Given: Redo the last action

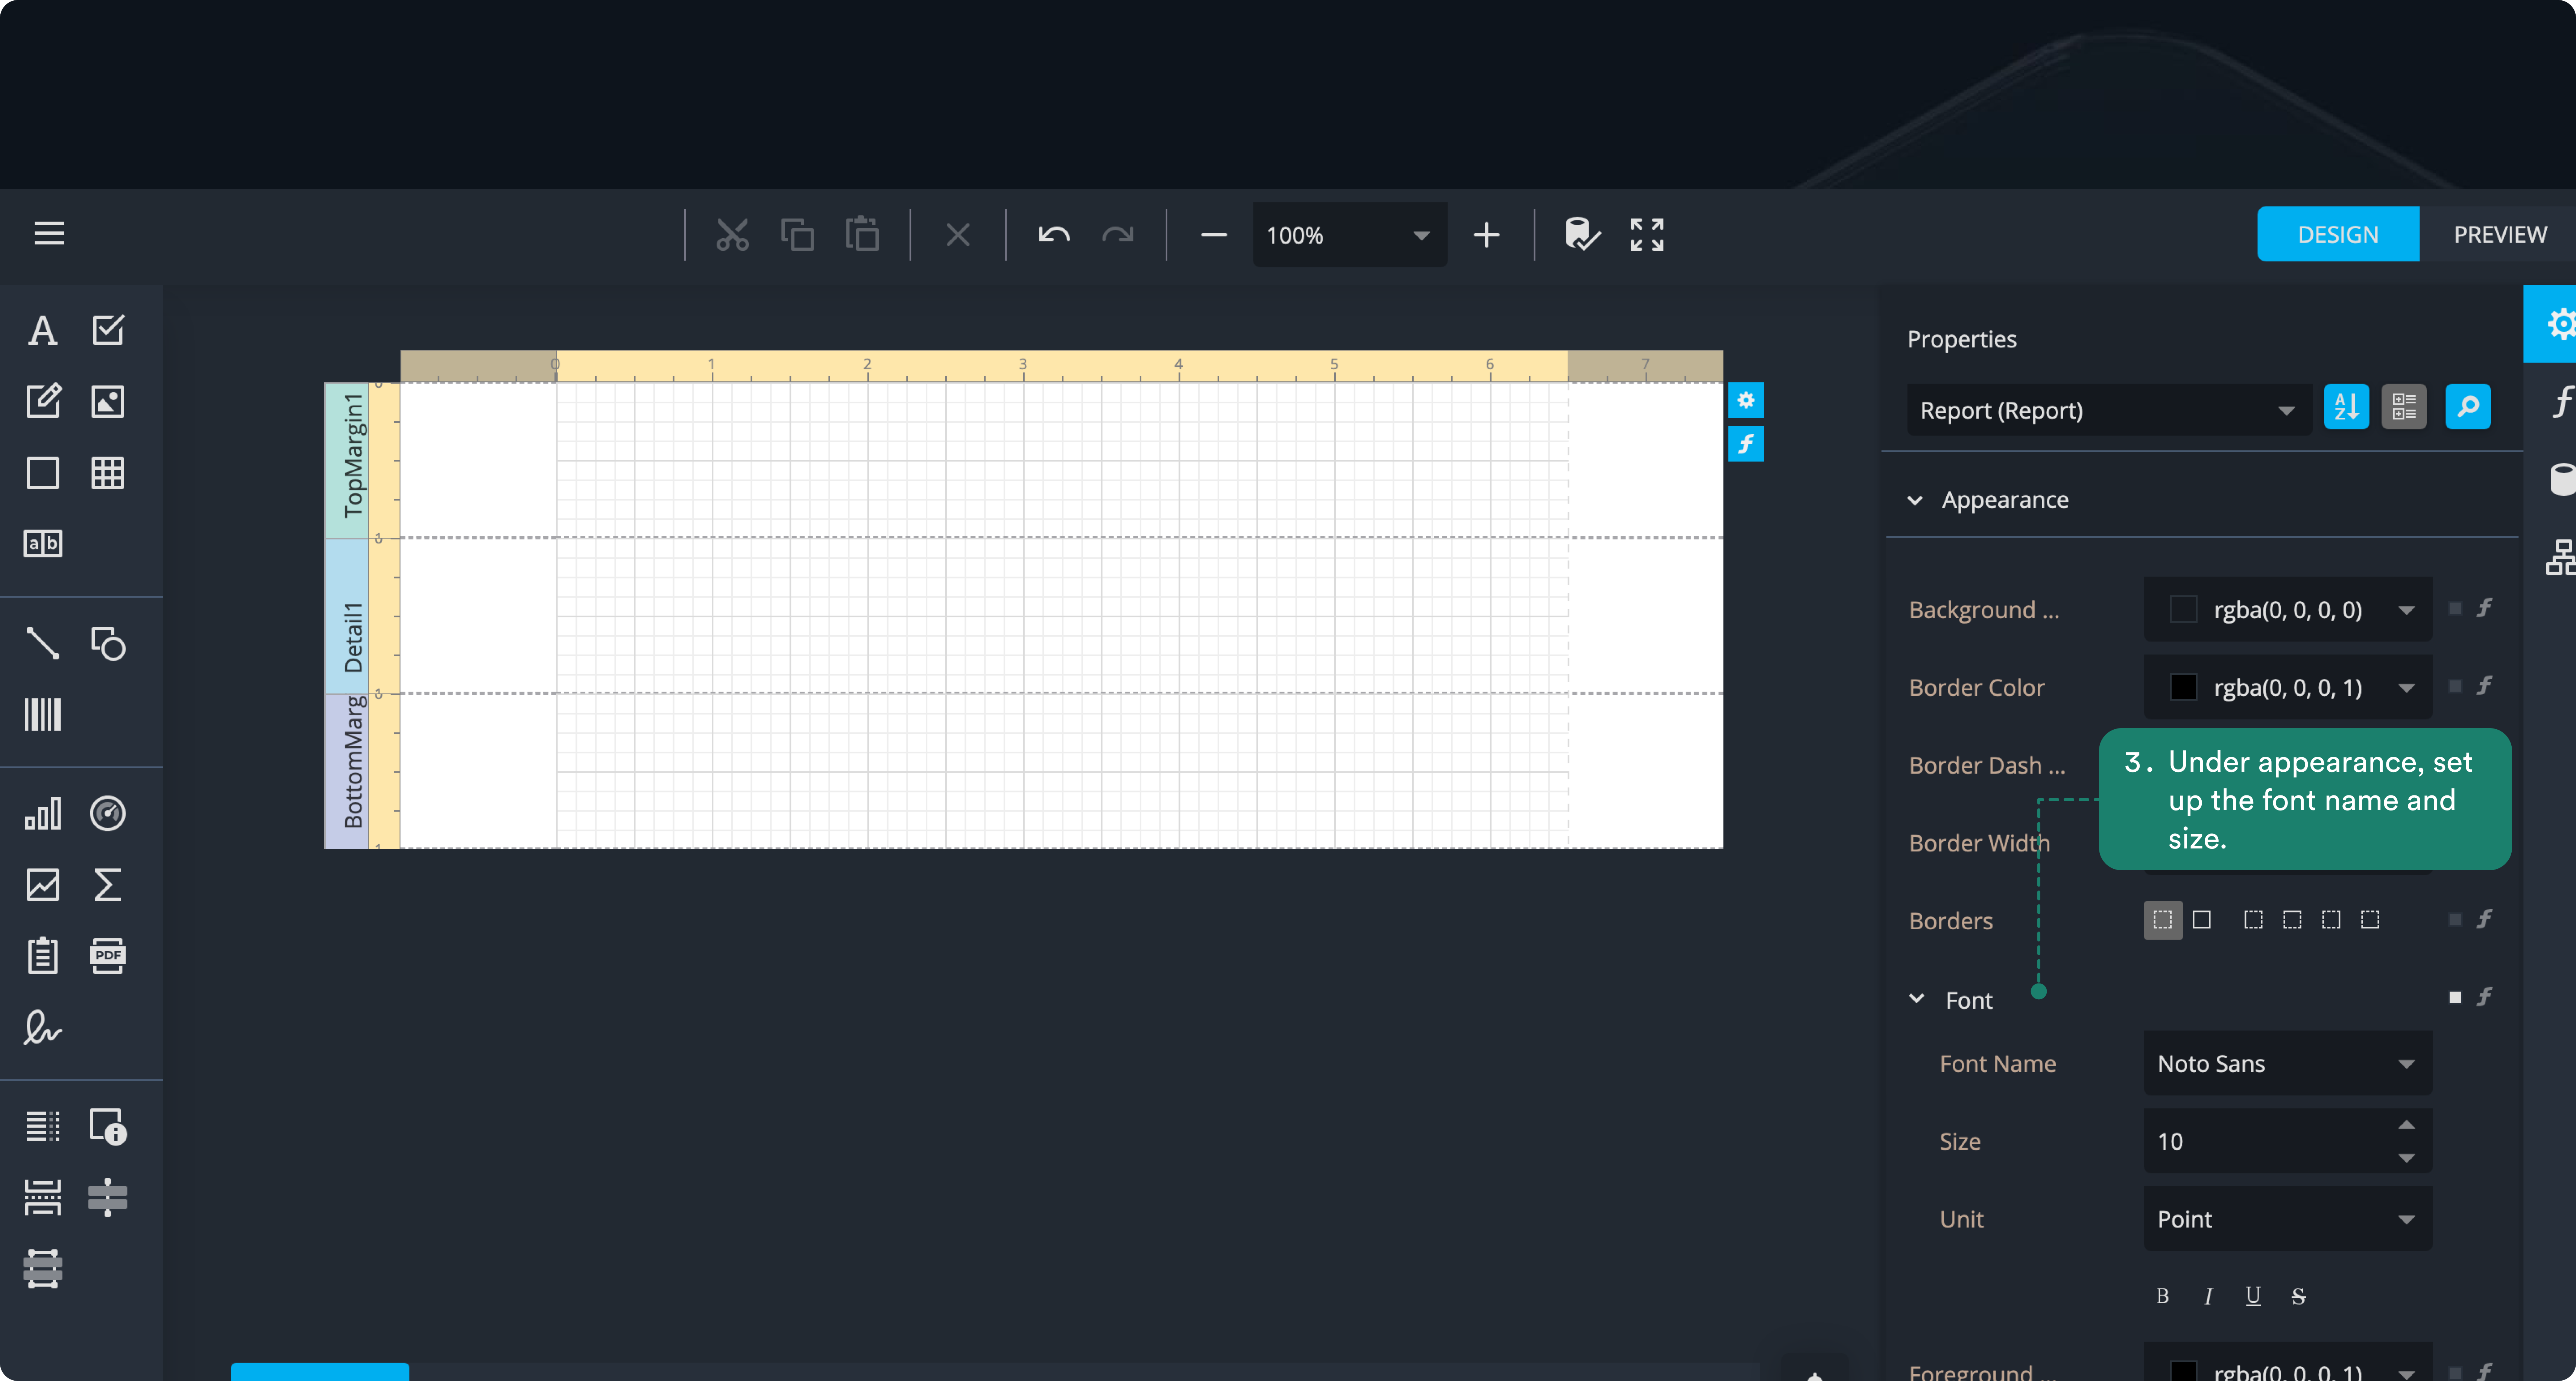Looking at the screenshot, I should tap(1118, 235).
